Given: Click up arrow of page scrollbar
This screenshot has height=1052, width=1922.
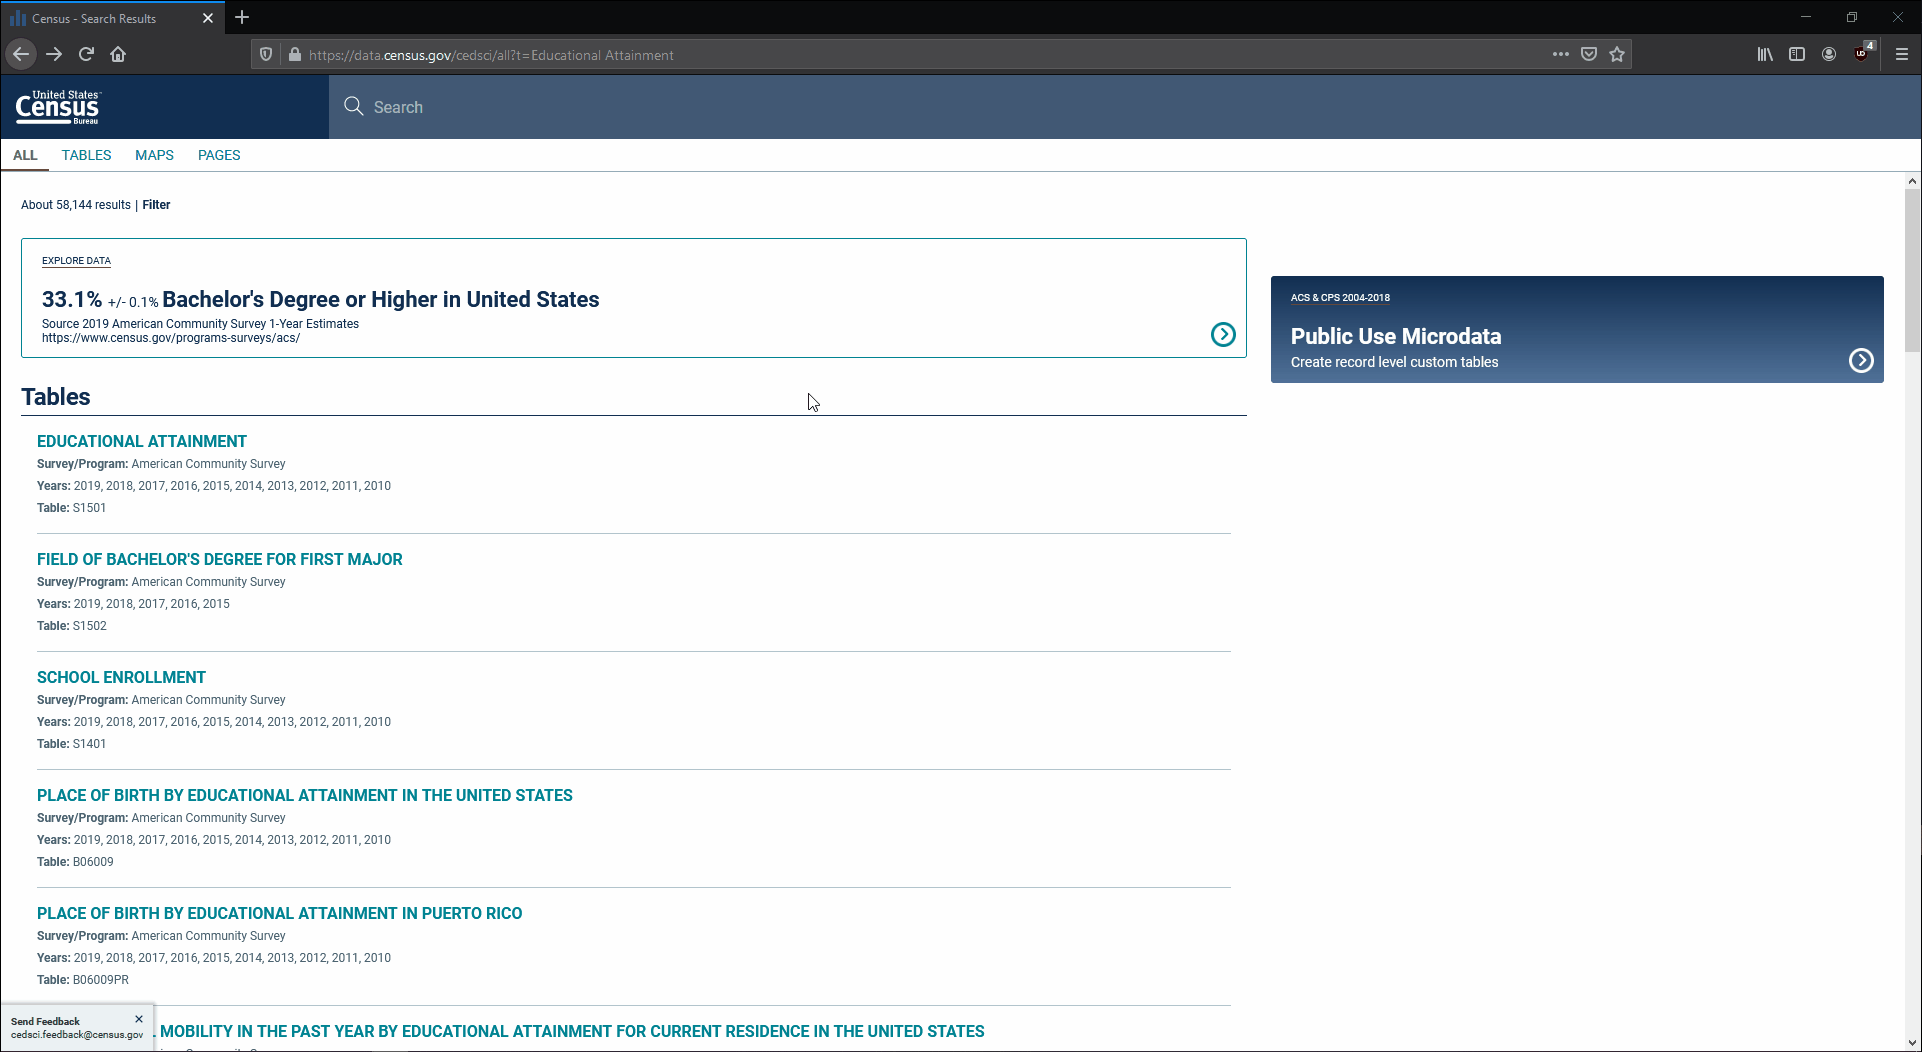Looking at the screenshot, I should (1912, 182).
